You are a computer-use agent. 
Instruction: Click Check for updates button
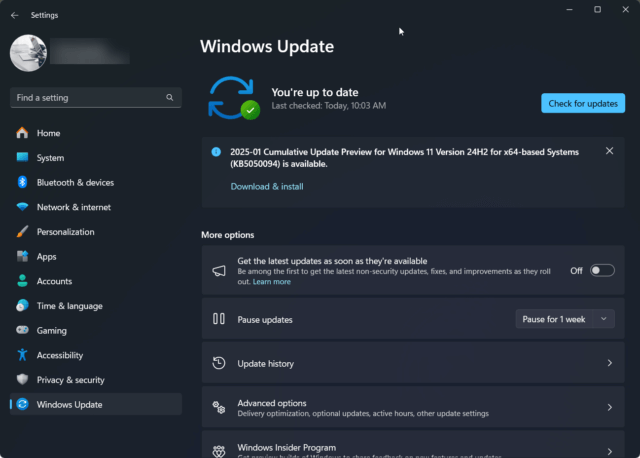pos(583,103)
